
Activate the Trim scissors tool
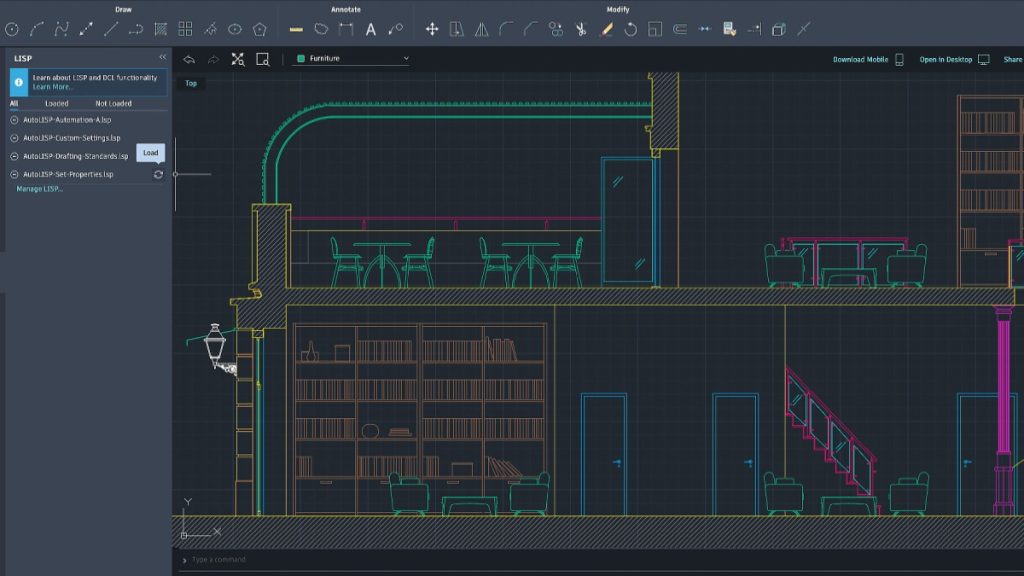coord(580,30)
